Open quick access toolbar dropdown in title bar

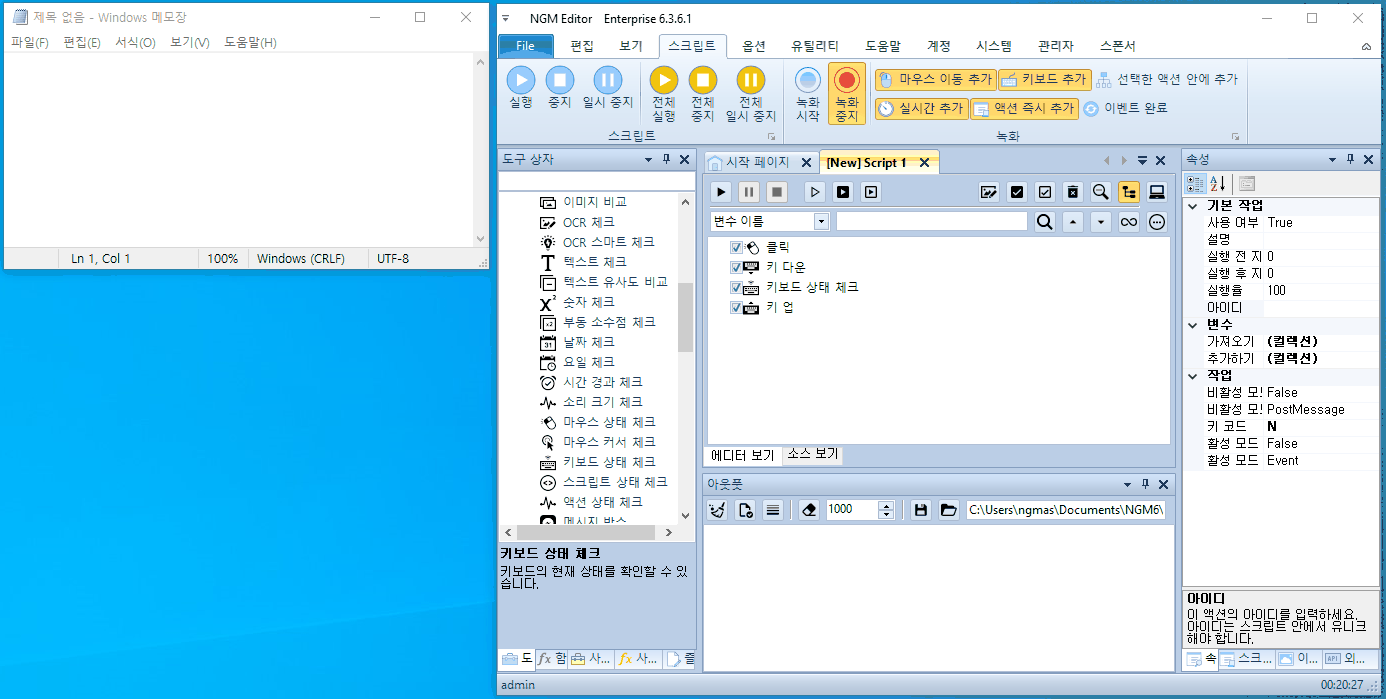pos(505,18)
